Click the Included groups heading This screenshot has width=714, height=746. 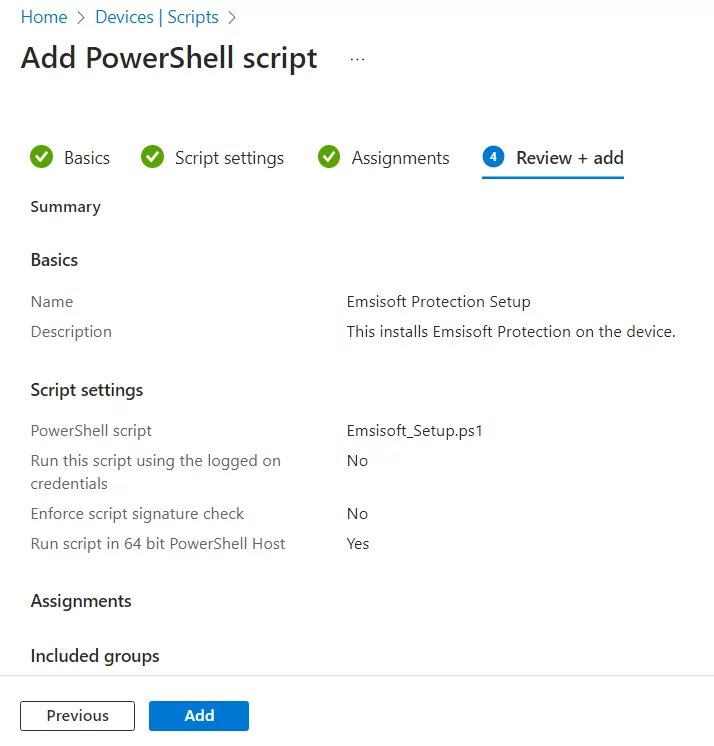tap(95, 656)
